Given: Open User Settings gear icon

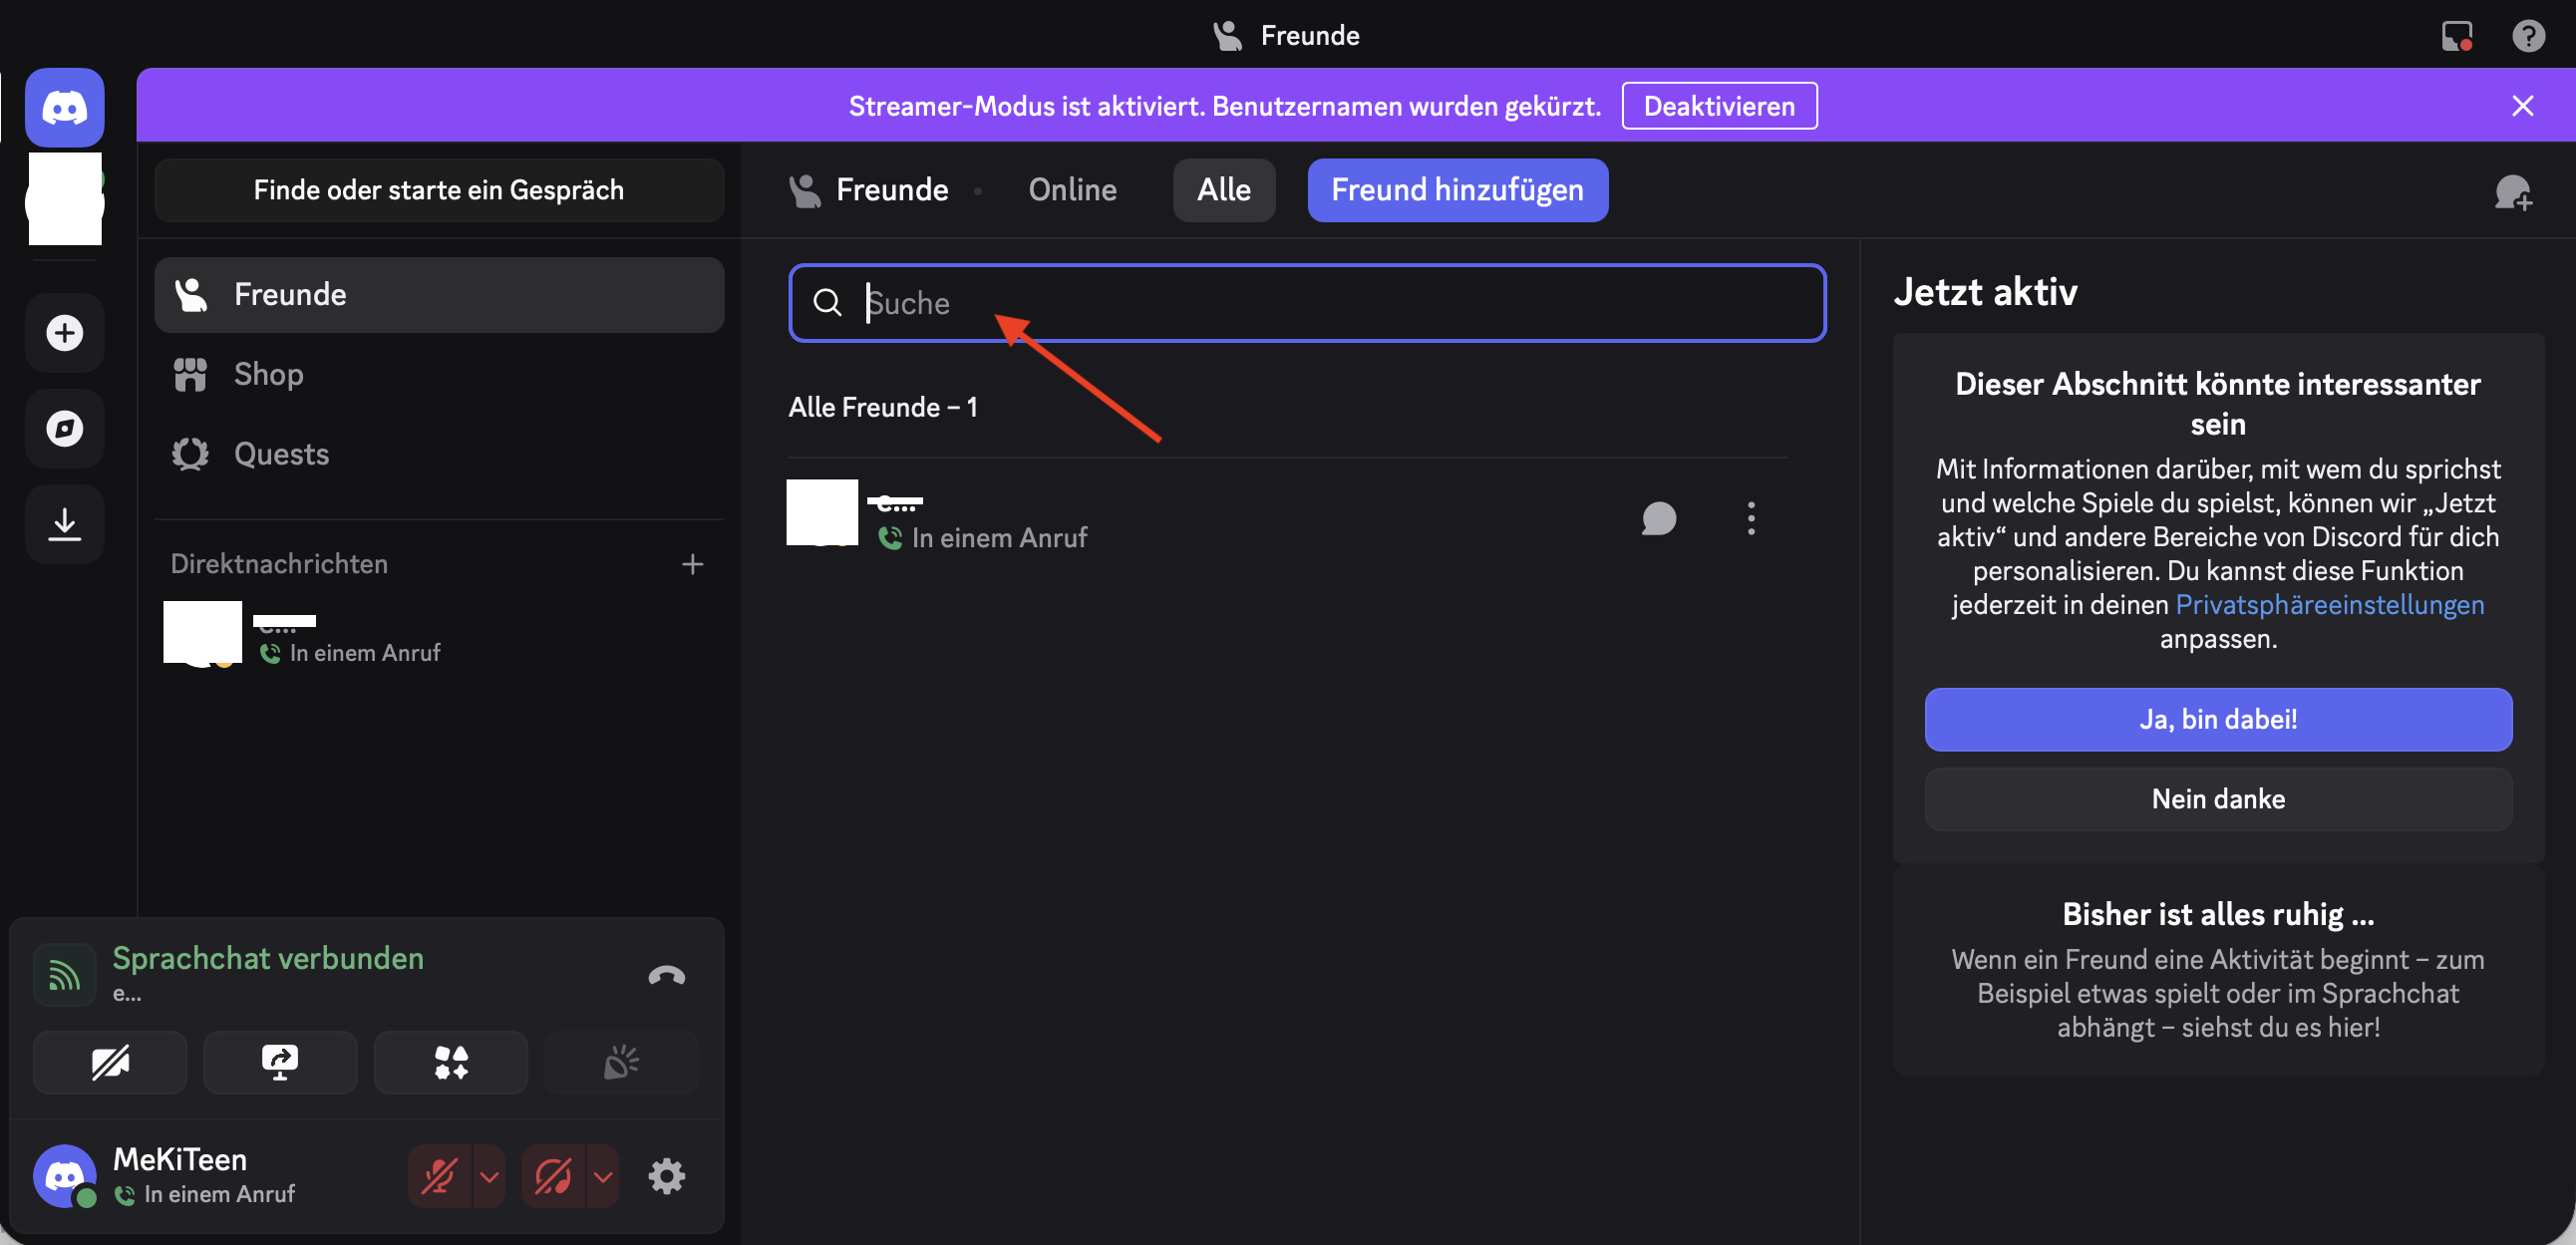Looking at the screenshot, I should [666, 1176].
